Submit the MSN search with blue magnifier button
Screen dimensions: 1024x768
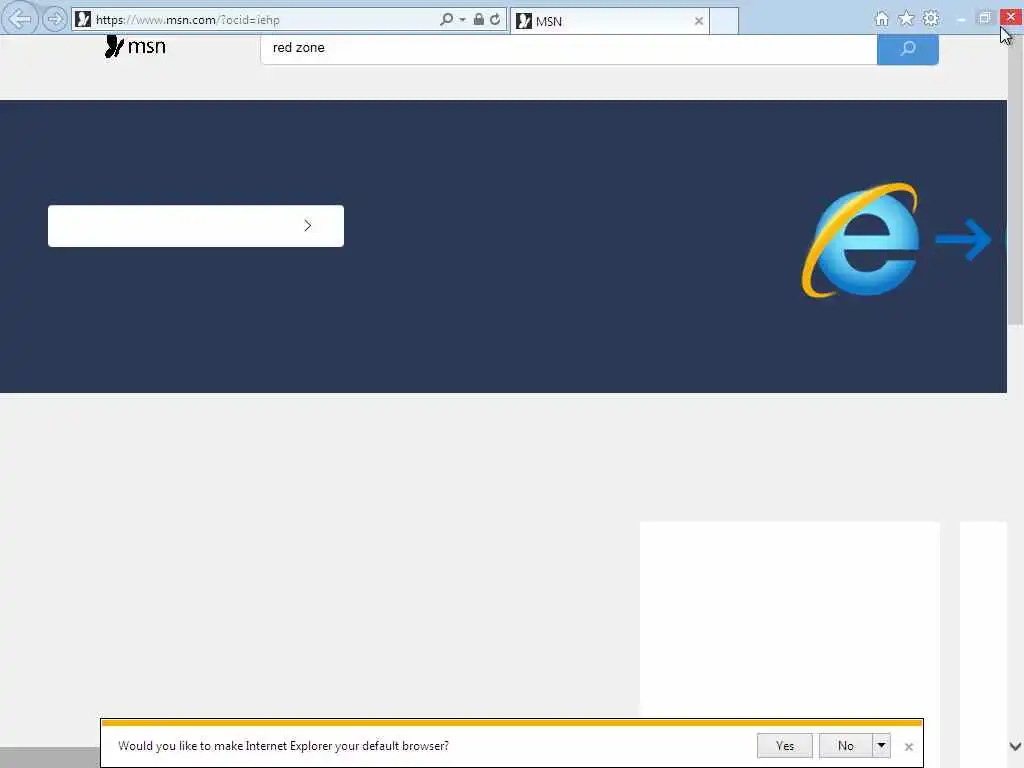(908, 48)
